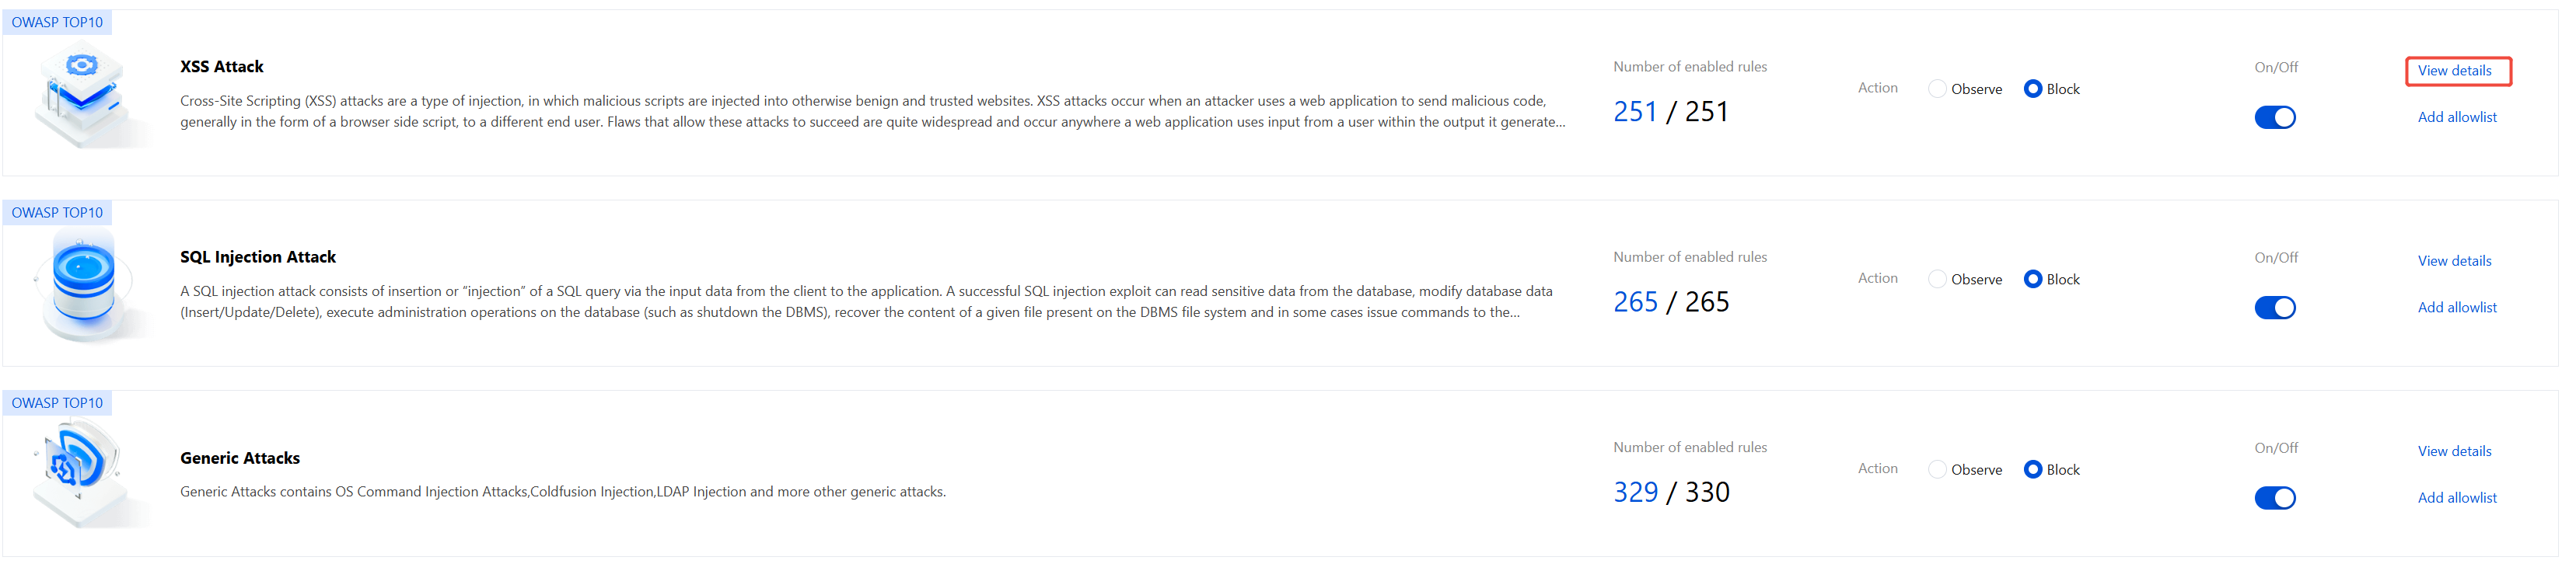The image size is (2576, 564).
Task: Toggle the XSS Attack on/off switch
Action: pos(2274,118)
